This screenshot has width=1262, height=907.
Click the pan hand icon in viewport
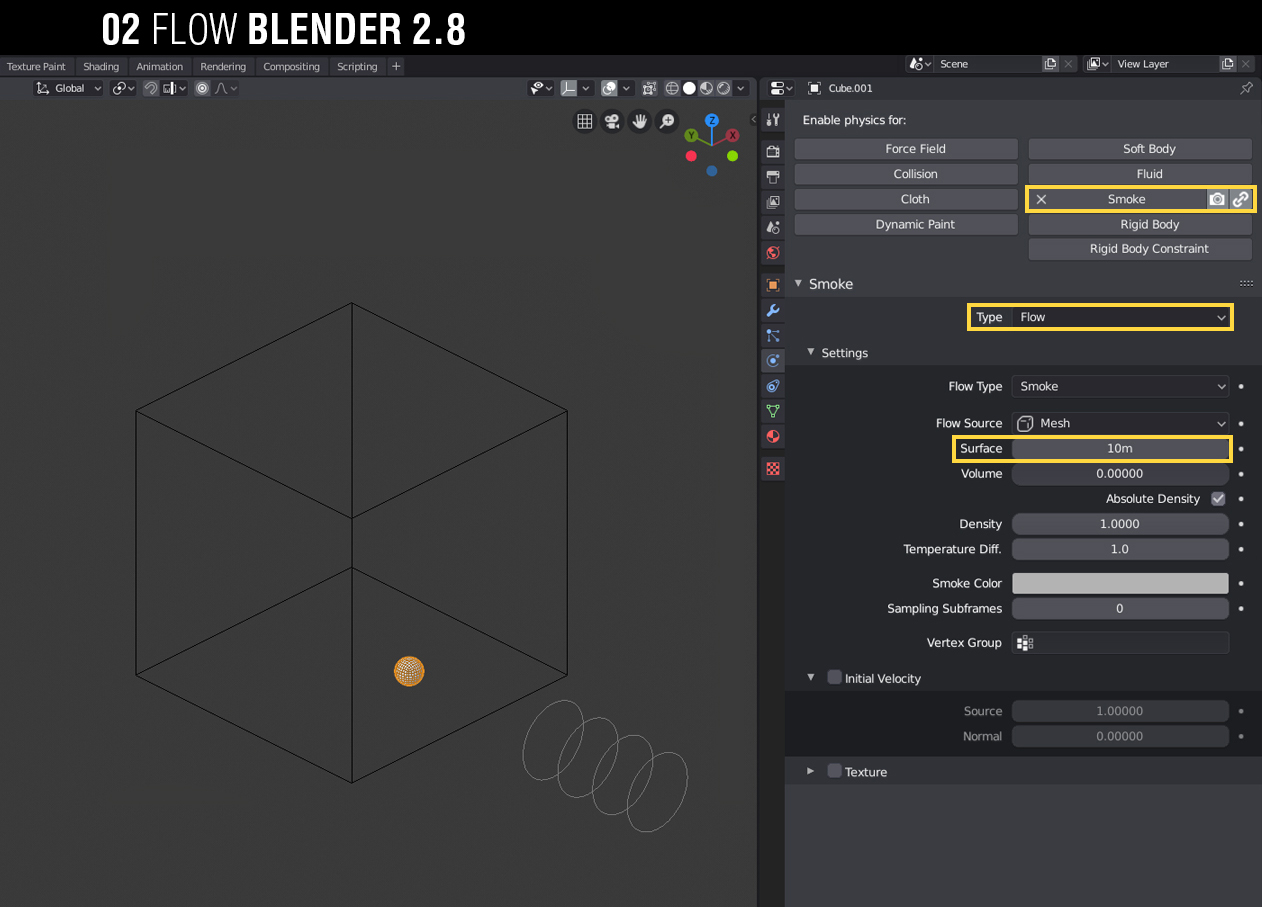tap(639, 122)
